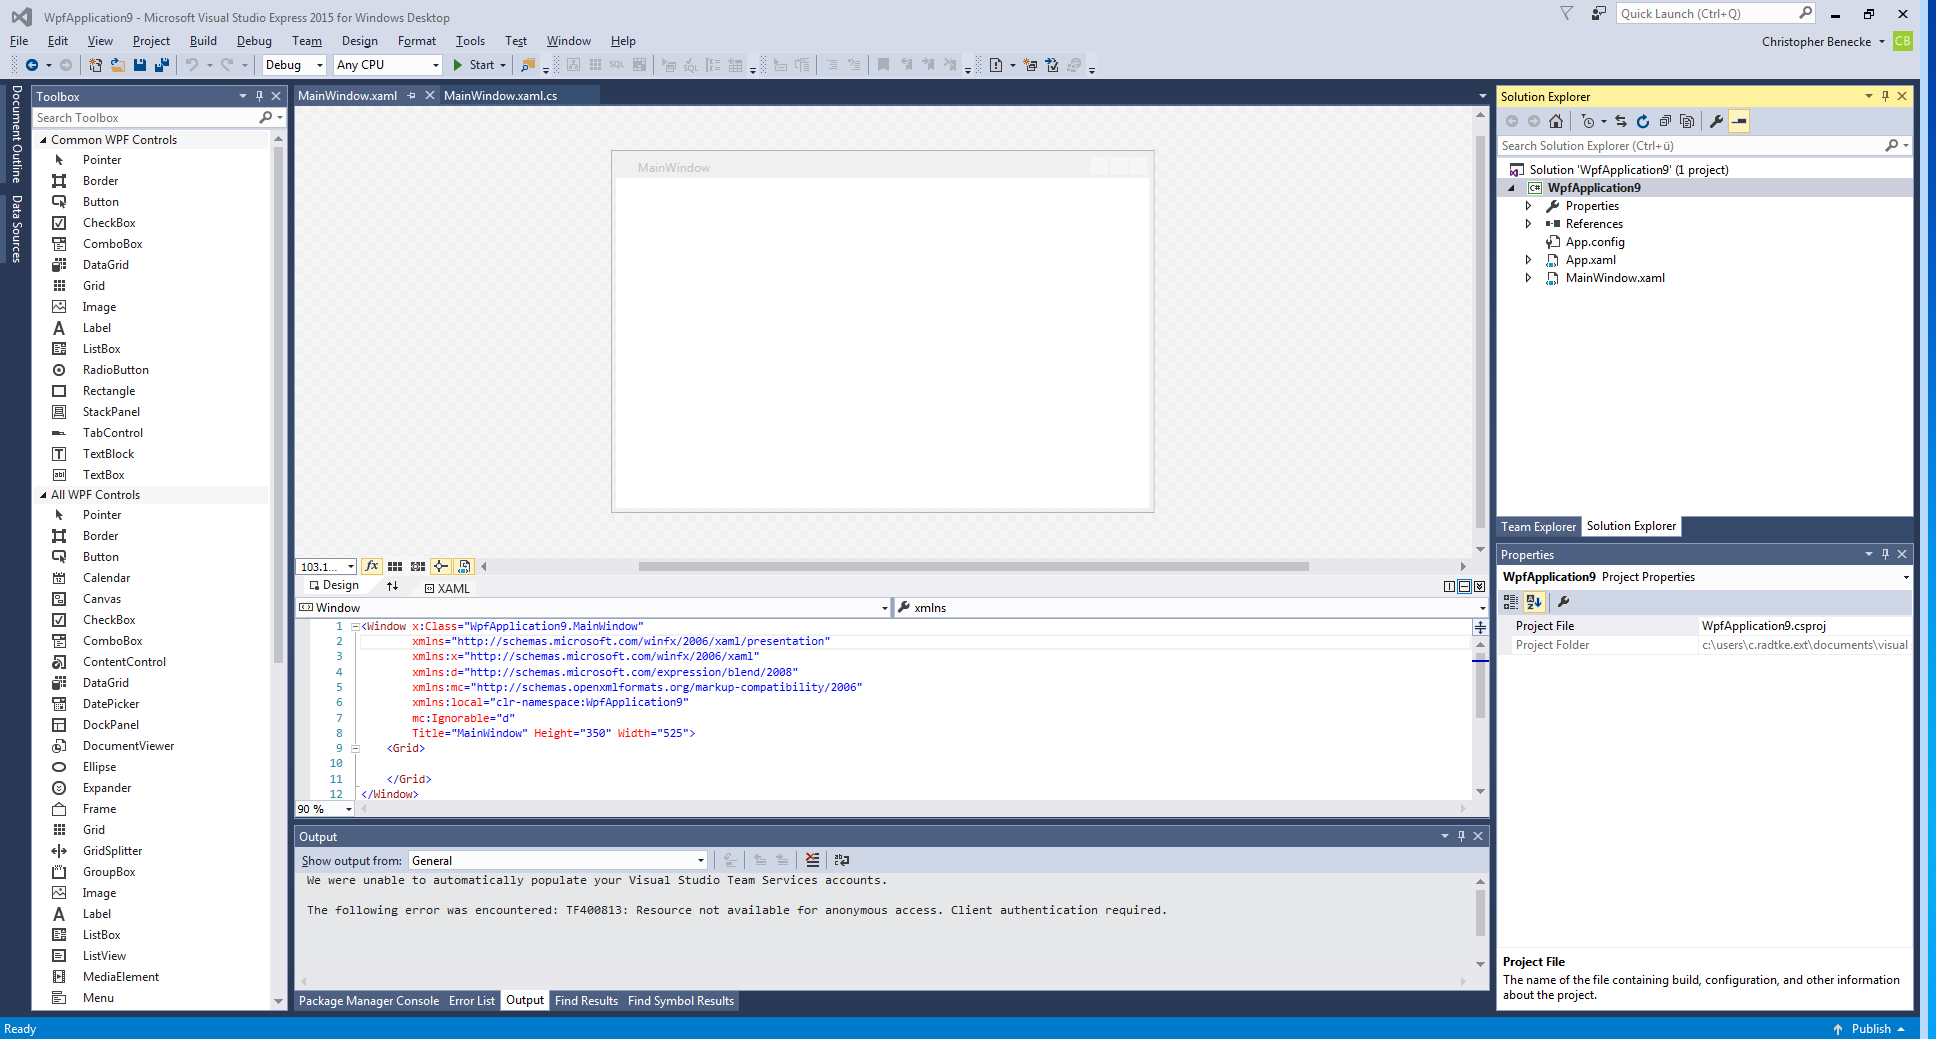Click the Find in Files toolbar icon
Viewport: 1936px width, 1039px height.
pos(528,65)
